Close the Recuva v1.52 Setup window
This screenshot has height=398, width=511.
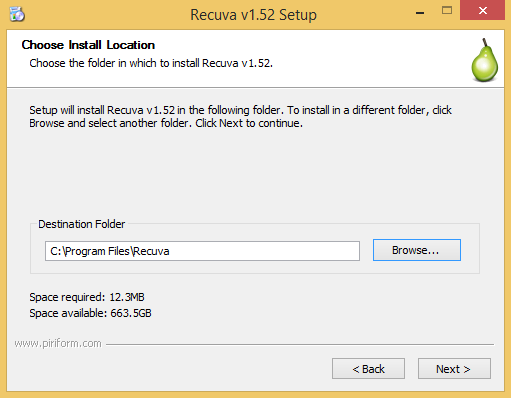coord(482,11)
